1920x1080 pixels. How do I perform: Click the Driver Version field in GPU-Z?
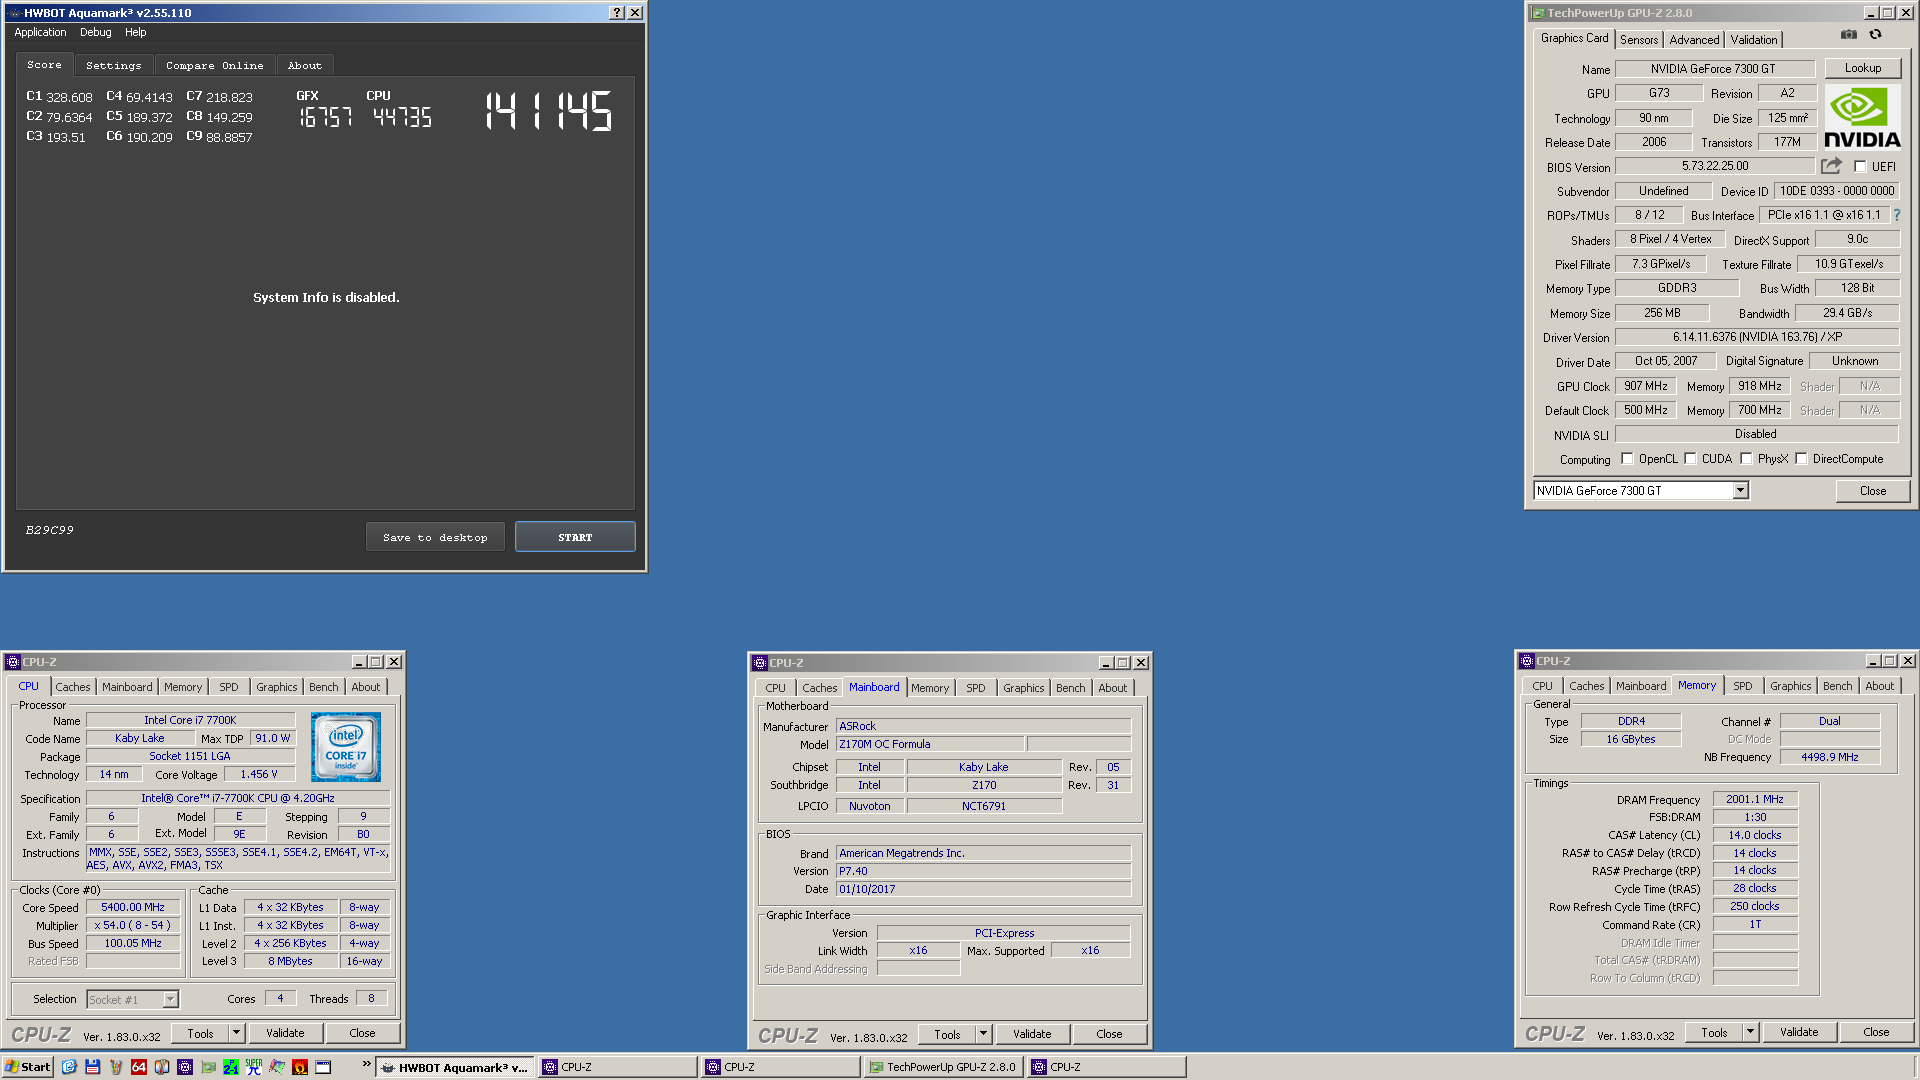(x=1757, y=337)
